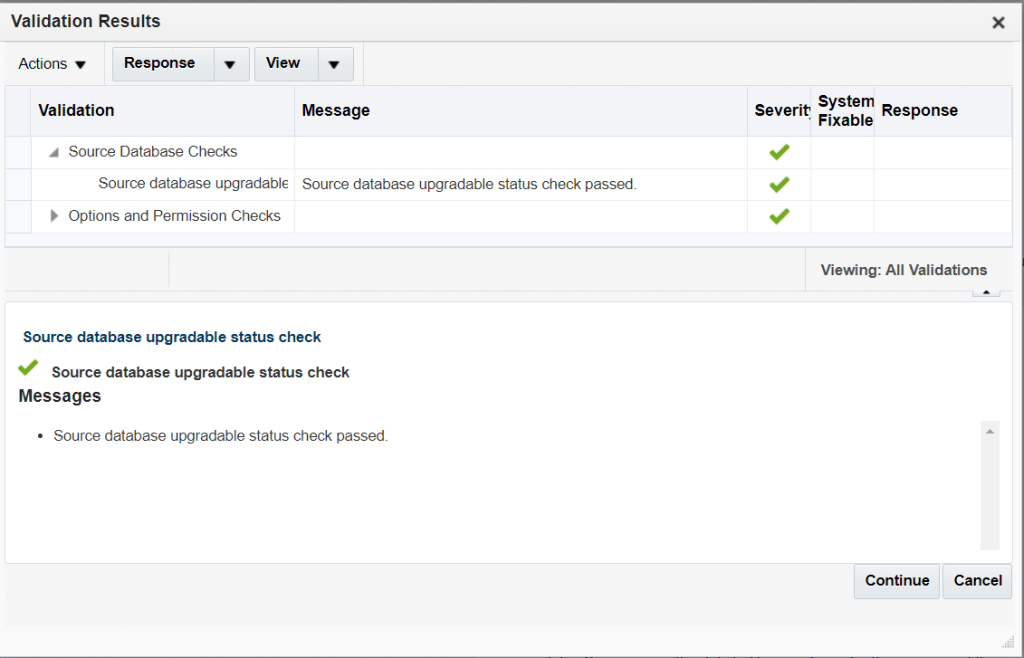Click the Validation column header

pos(76,111)
